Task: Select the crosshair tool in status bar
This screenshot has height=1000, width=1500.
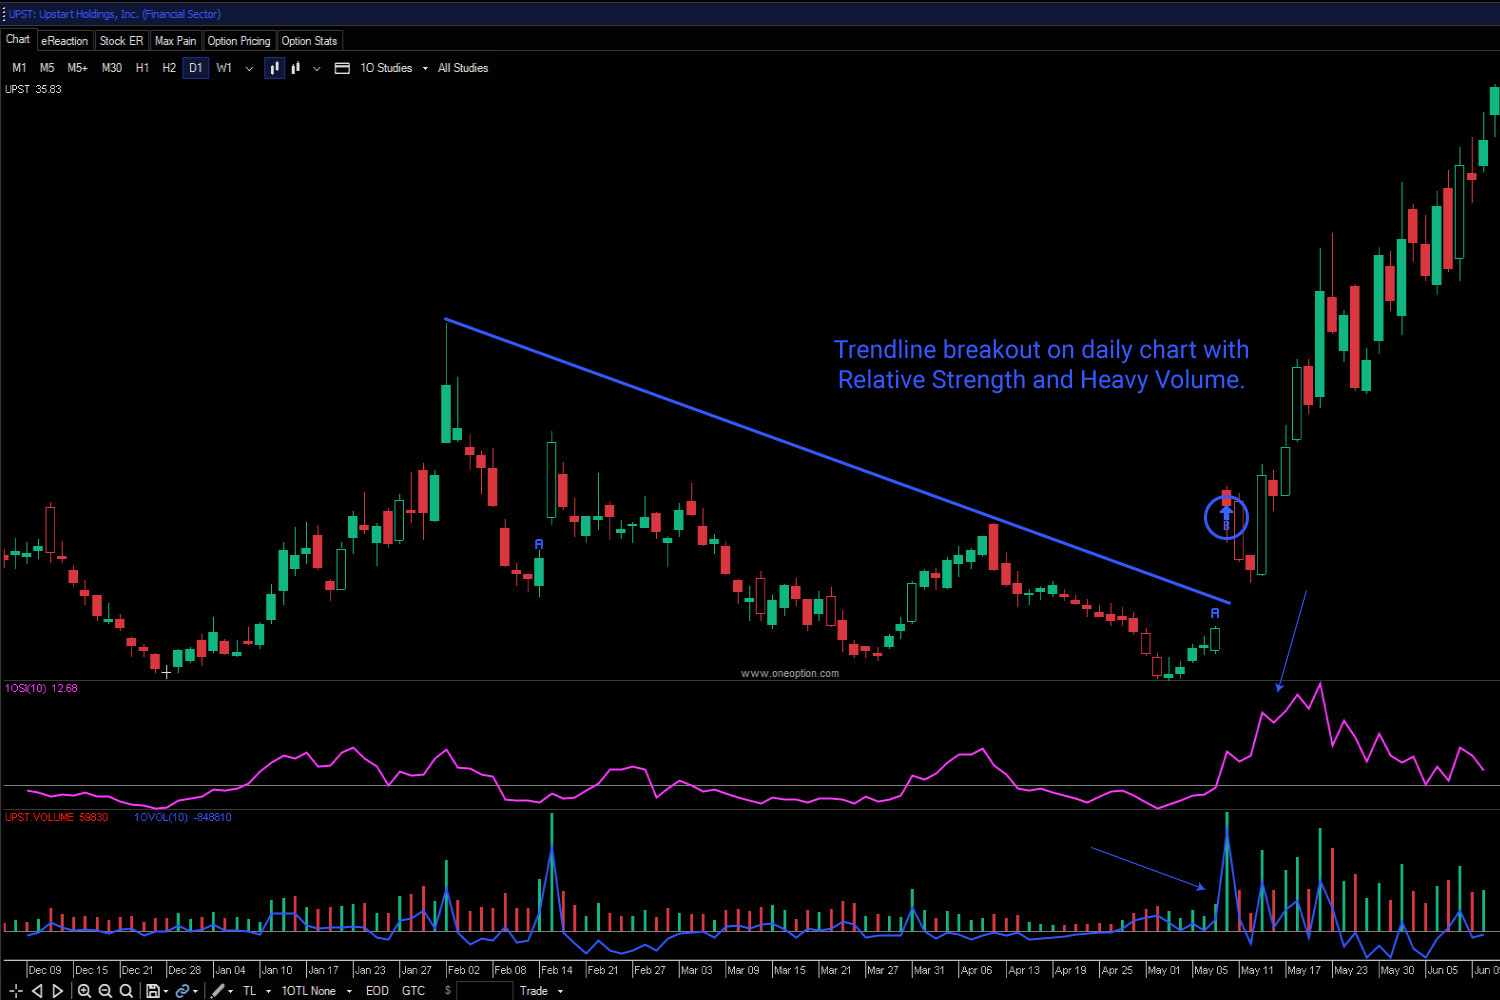Action: 15,990
